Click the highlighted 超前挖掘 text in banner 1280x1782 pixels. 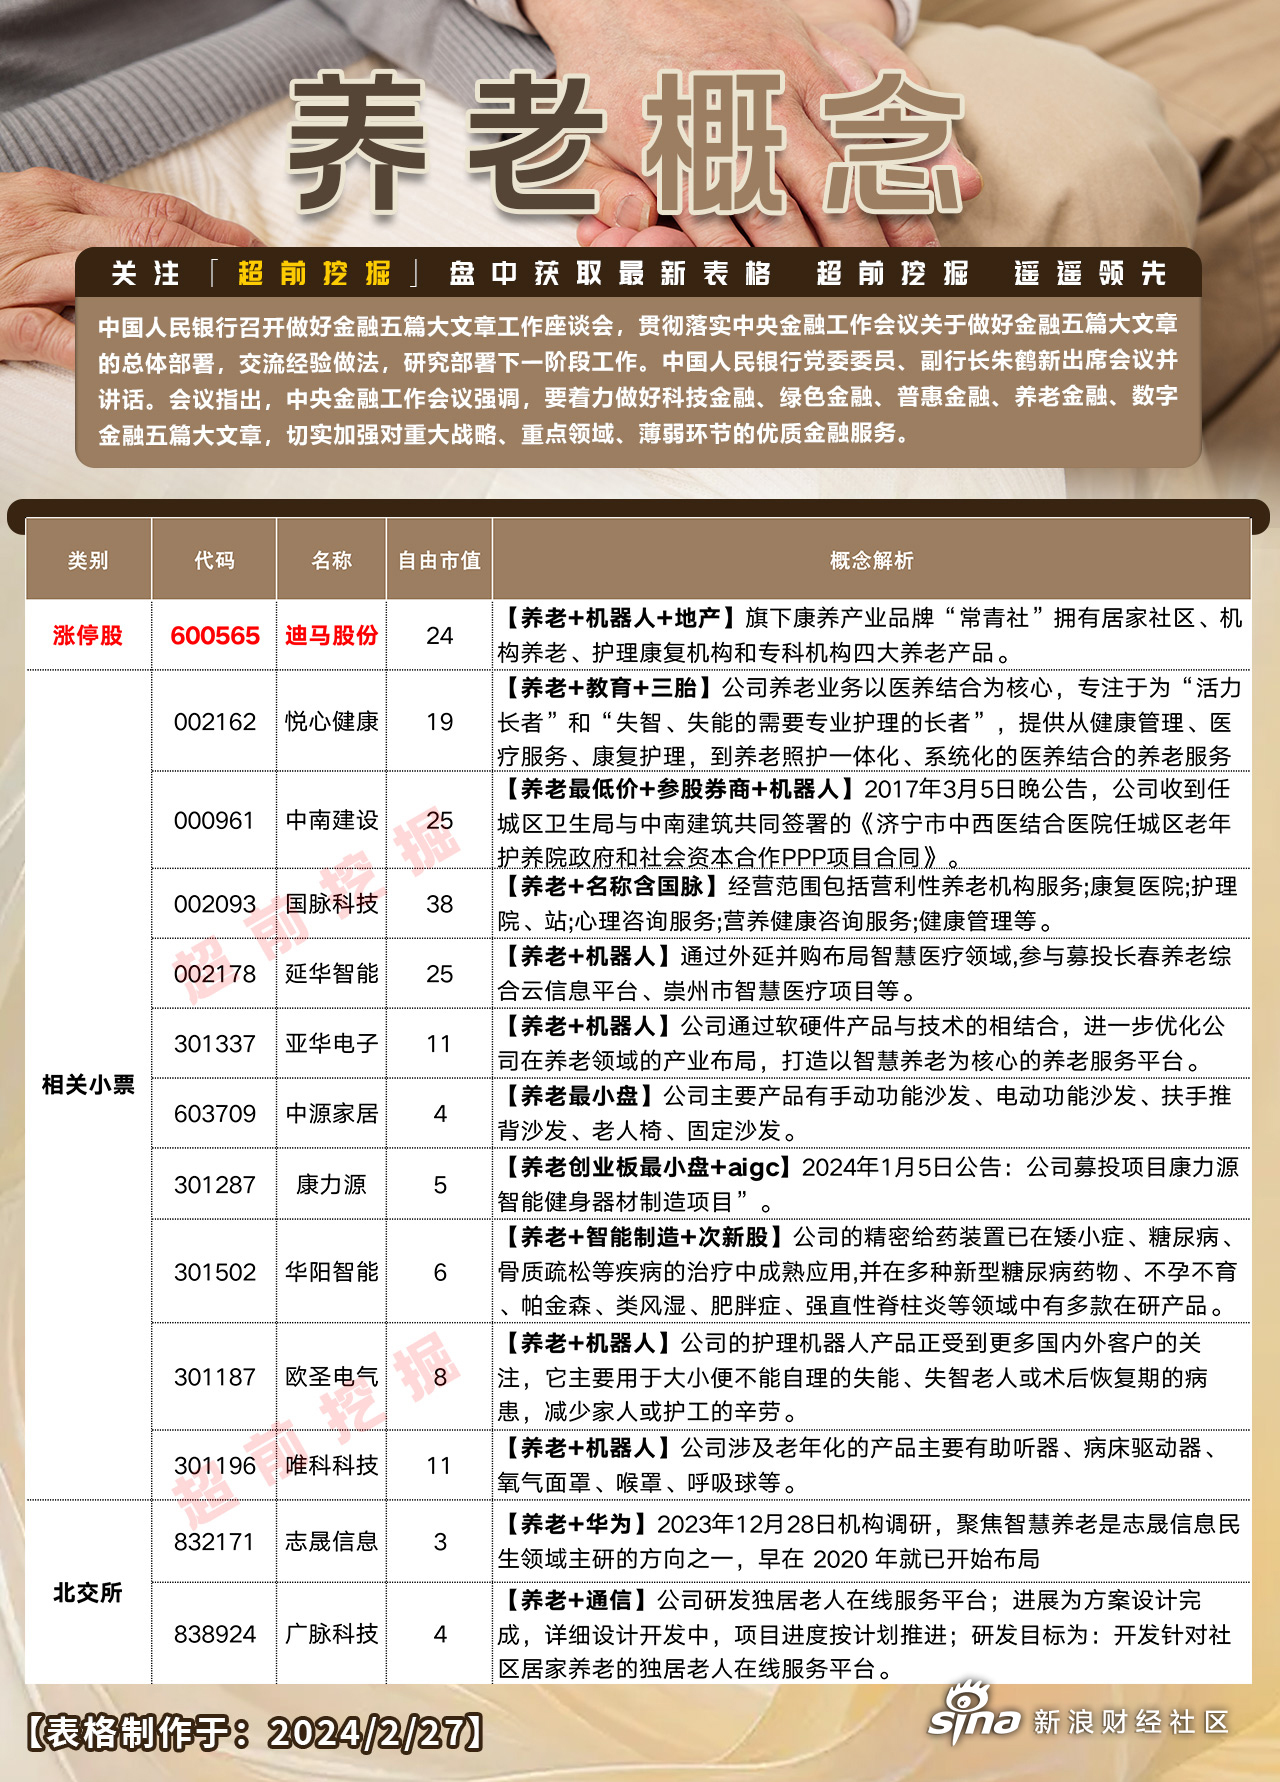[314, 273]
